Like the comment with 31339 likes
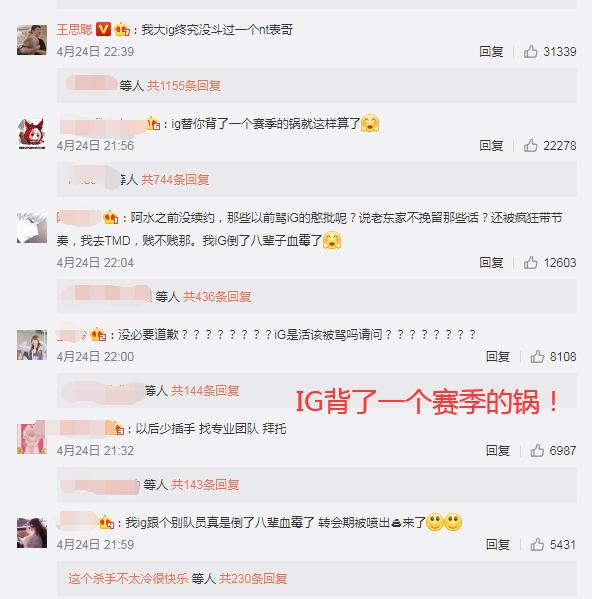Image resolution: width=592 pixels, height=599 pixels. coord(531,51)
